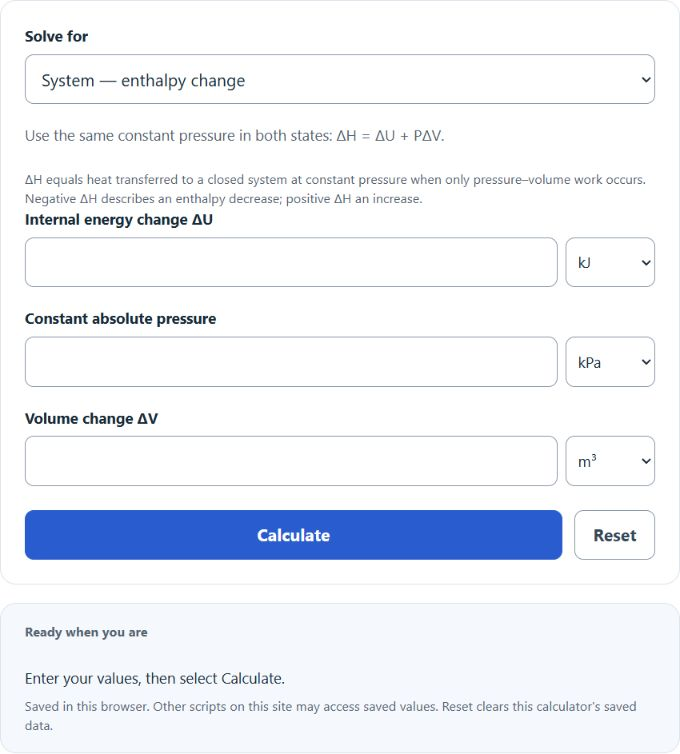This screenshot has width=680, height=754.
Task: Click the Saved in this browser note
Action: 330,716
